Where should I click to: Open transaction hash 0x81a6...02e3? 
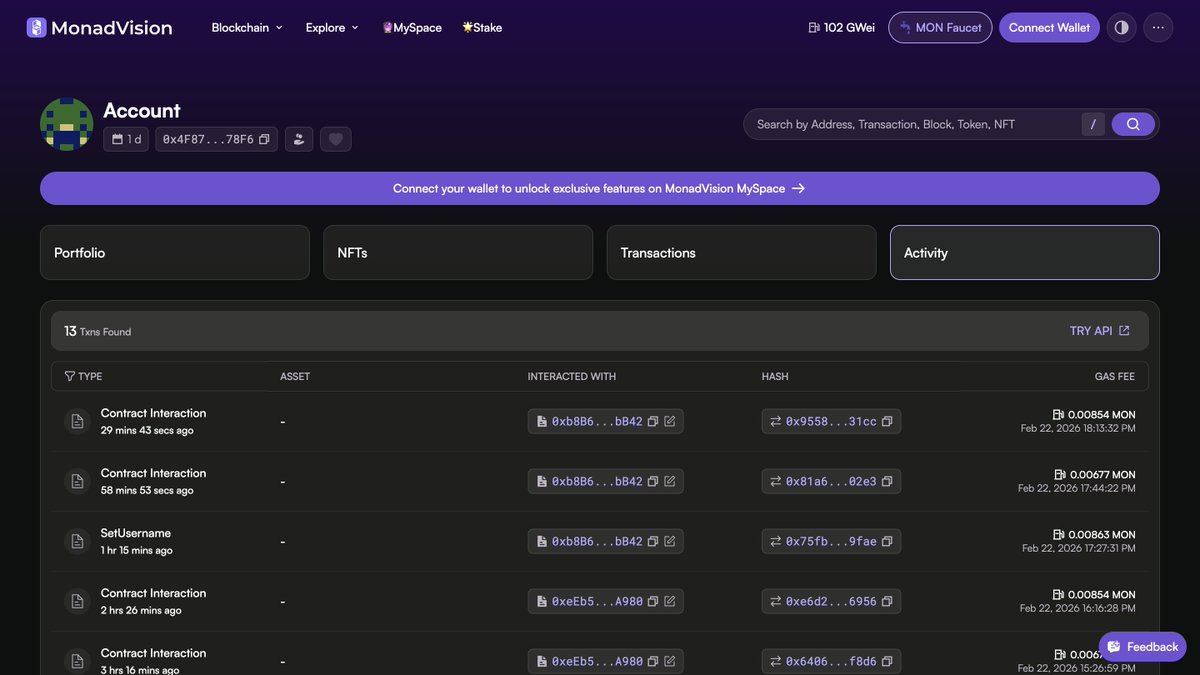pos(831,482)
